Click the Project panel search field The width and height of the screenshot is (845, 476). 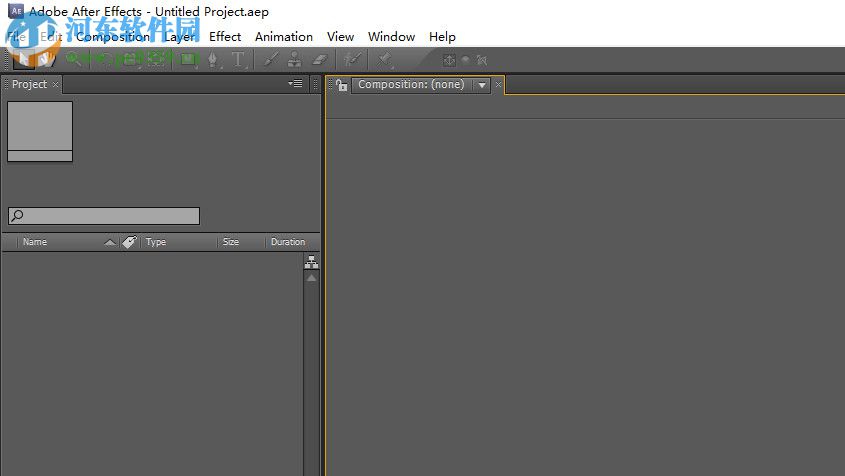click(x=104, y=216)
